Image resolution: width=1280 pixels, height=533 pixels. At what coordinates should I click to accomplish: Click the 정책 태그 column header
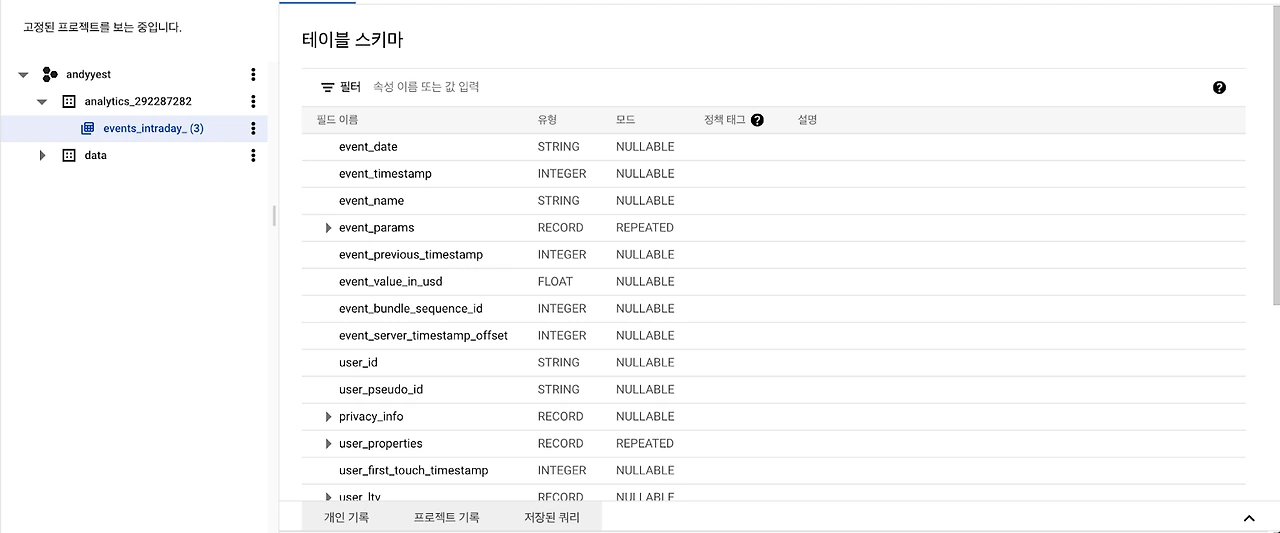pyautogui.click(x=724, y=120)
